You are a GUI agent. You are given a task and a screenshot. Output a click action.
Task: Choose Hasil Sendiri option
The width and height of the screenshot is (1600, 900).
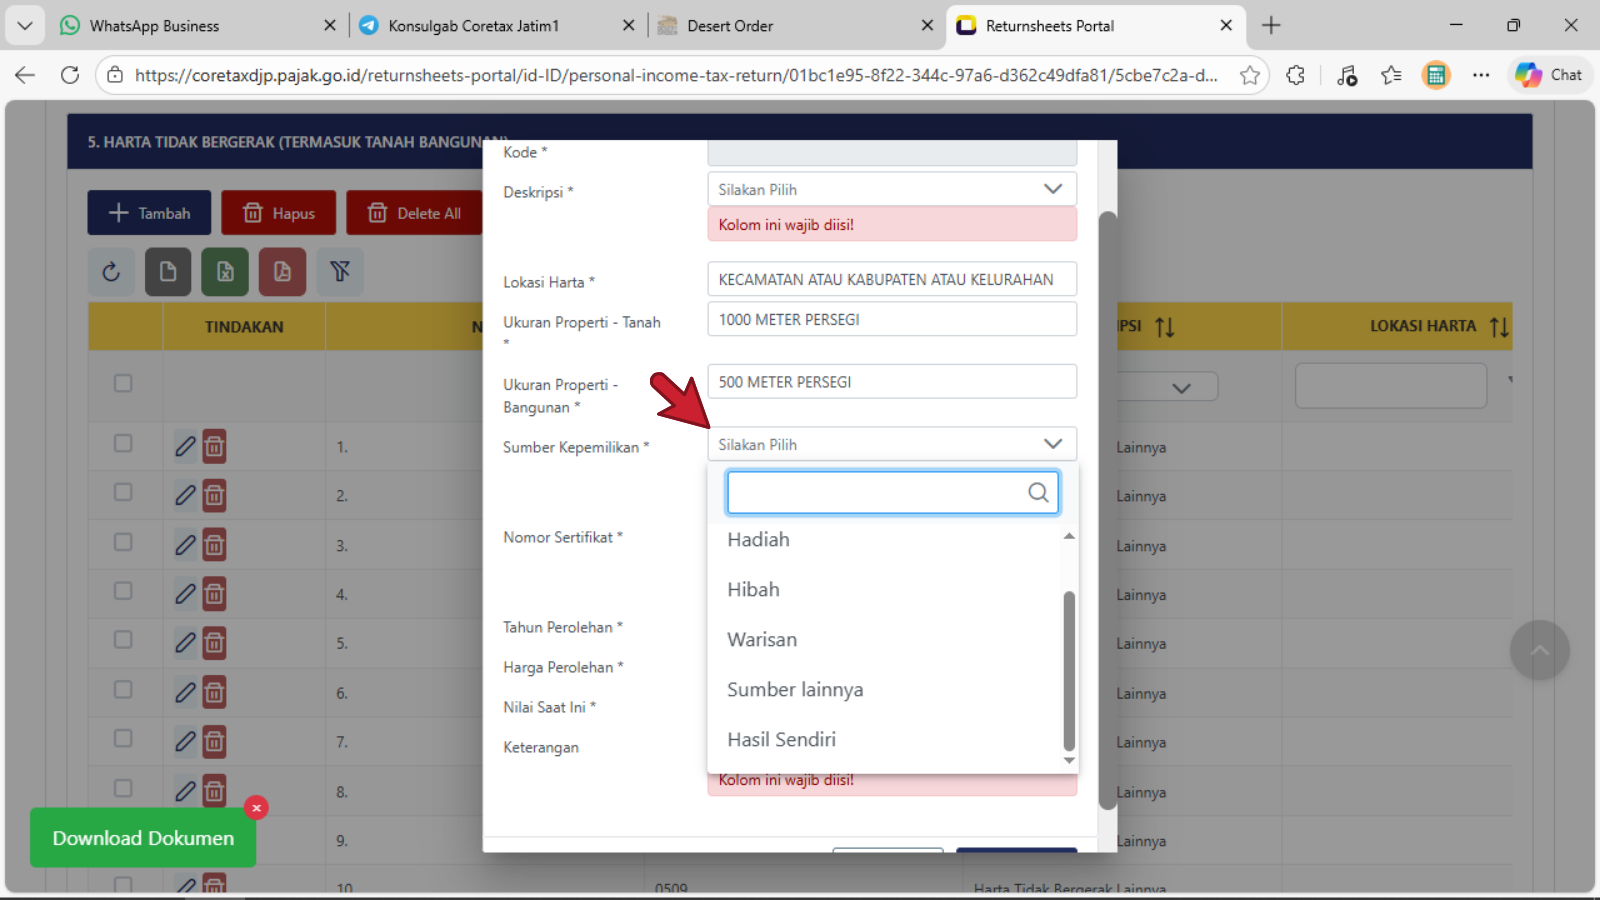(x=781, y=740)
